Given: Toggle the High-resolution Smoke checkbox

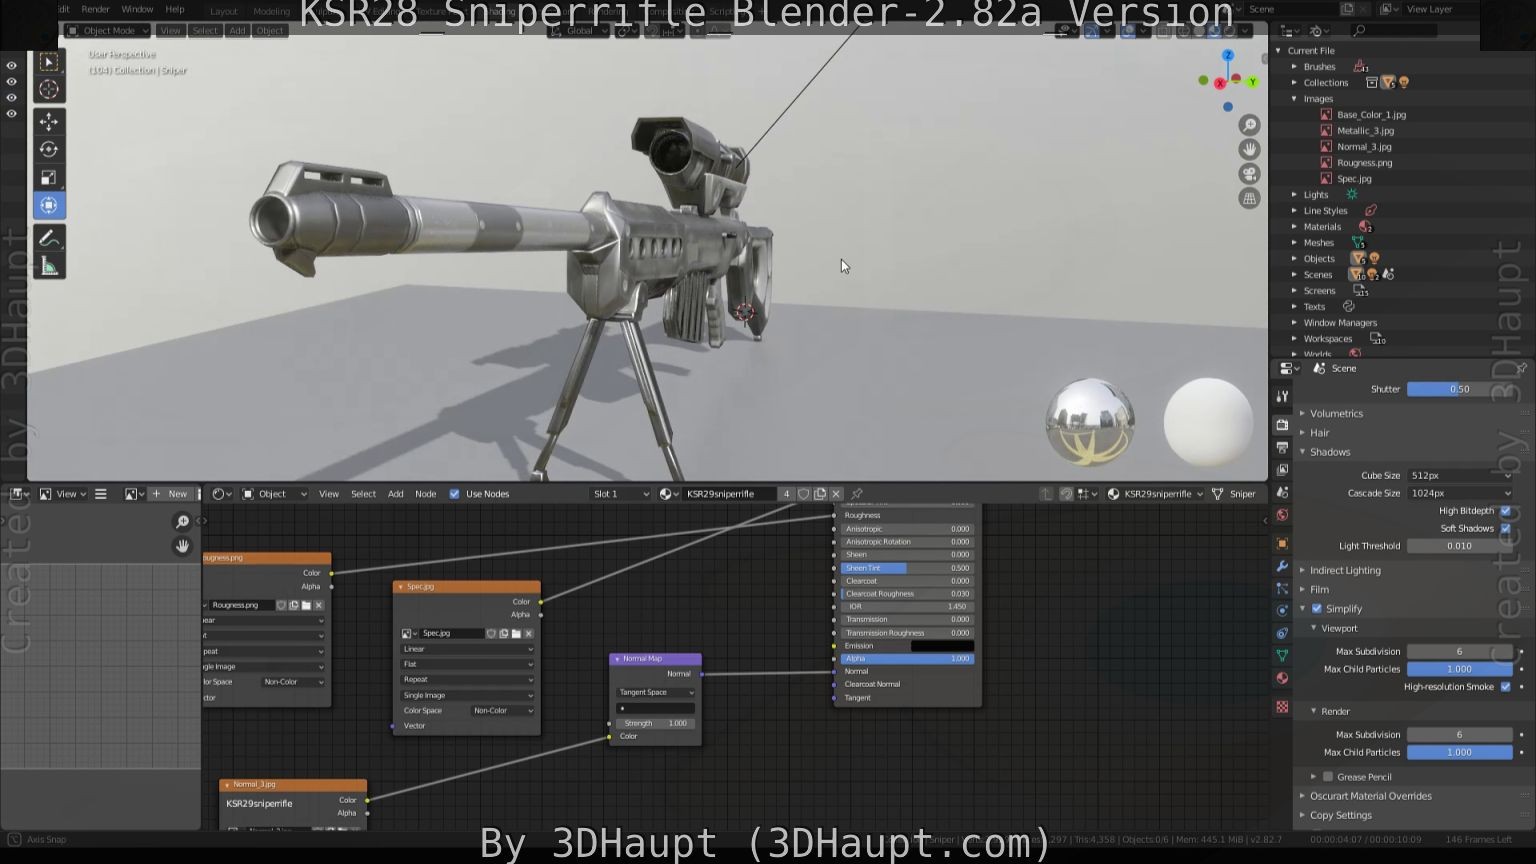Looking at the screenshot, I should pyautogui.click(x=1505, y=687).
